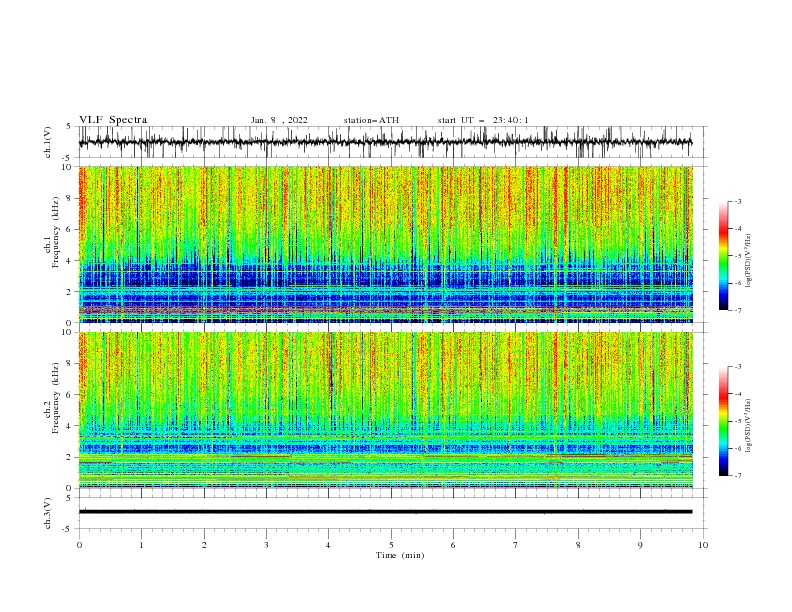Click inside the ch.1 spectrogram panel
This screenshot has width=792, height=612.
385,244
